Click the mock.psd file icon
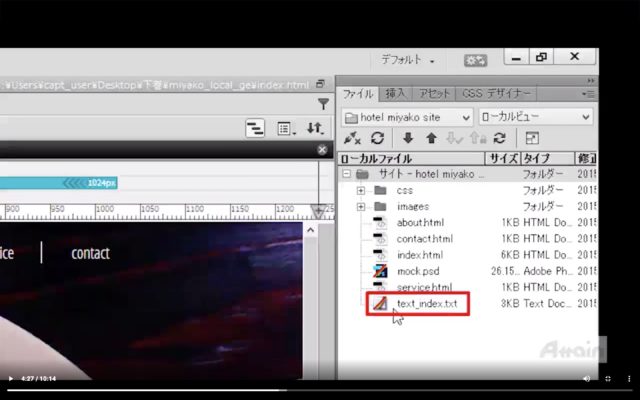The height and width of the screenshot is (400, 640). 380,271
